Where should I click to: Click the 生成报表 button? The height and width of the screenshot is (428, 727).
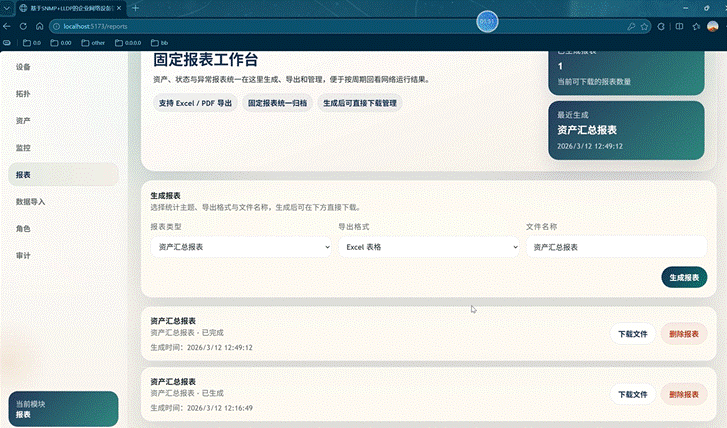click(x=684, y=277)
